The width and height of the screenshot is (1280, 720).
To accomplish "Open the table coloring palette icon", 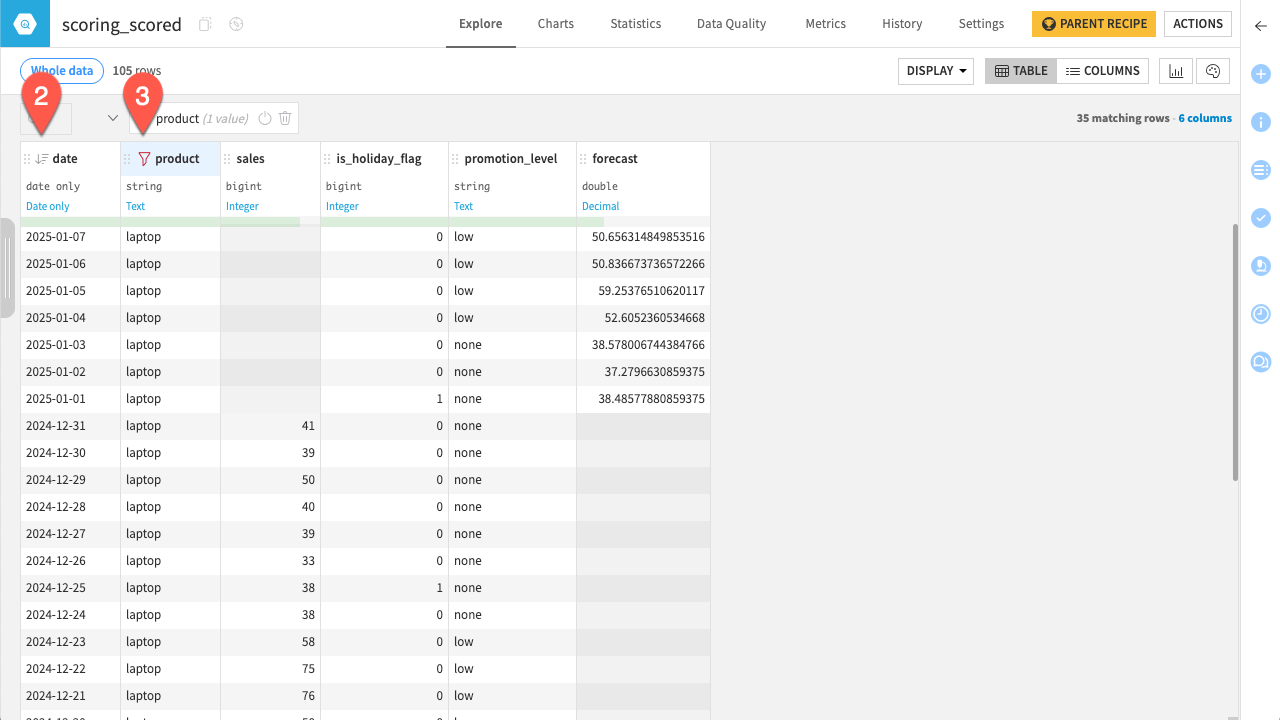I will [x=1212, y=71].
